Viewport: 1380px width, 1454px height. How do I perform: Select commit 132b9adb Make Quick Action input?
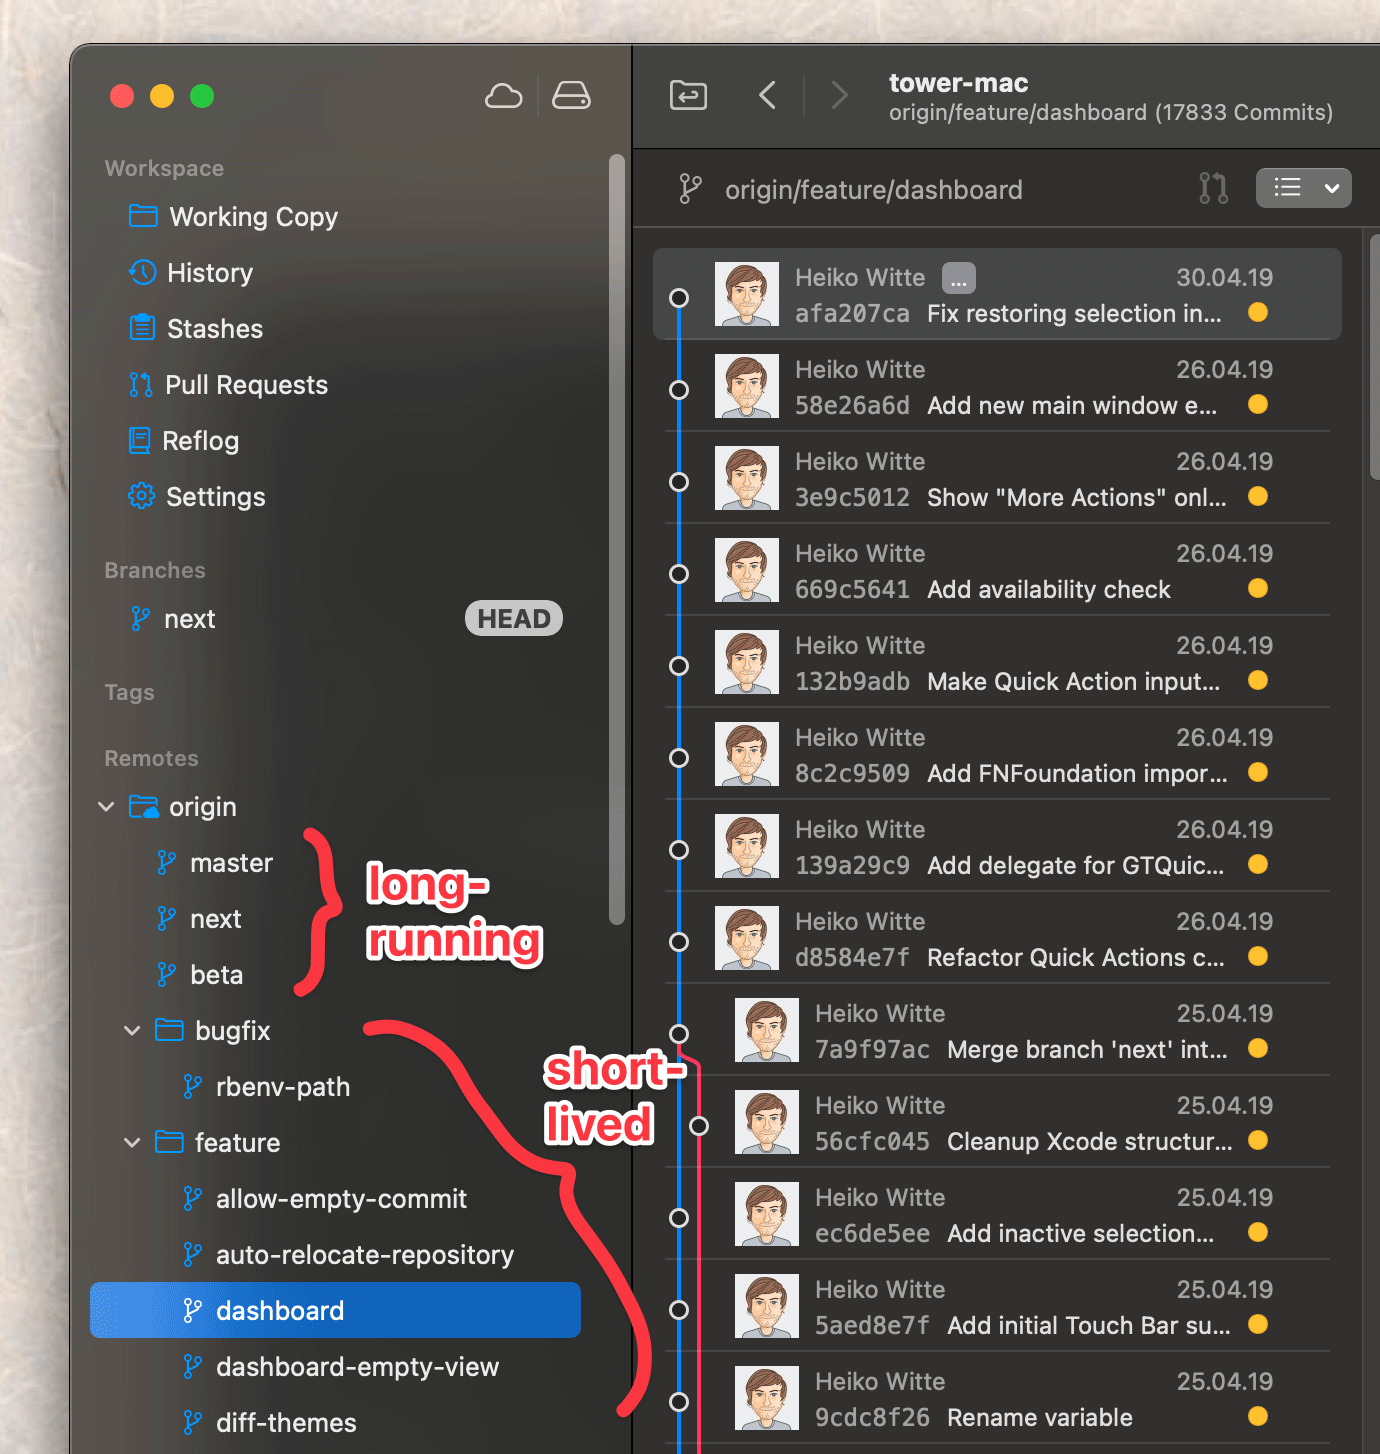click(x=997, y=662)
